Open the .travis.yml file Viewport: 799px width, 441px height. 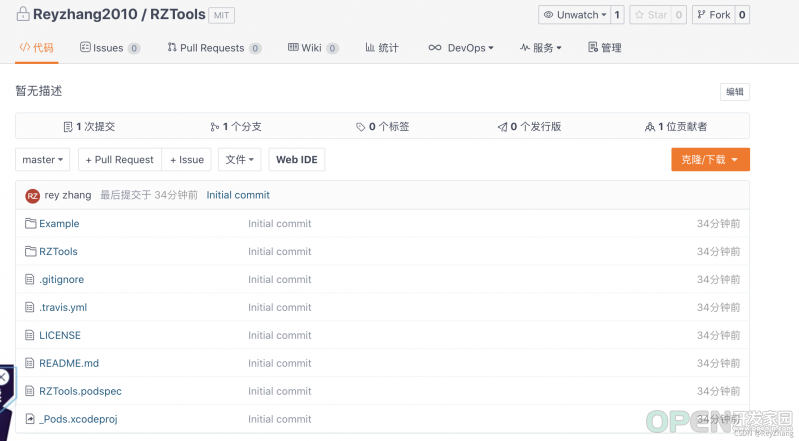tap(63, 307)
